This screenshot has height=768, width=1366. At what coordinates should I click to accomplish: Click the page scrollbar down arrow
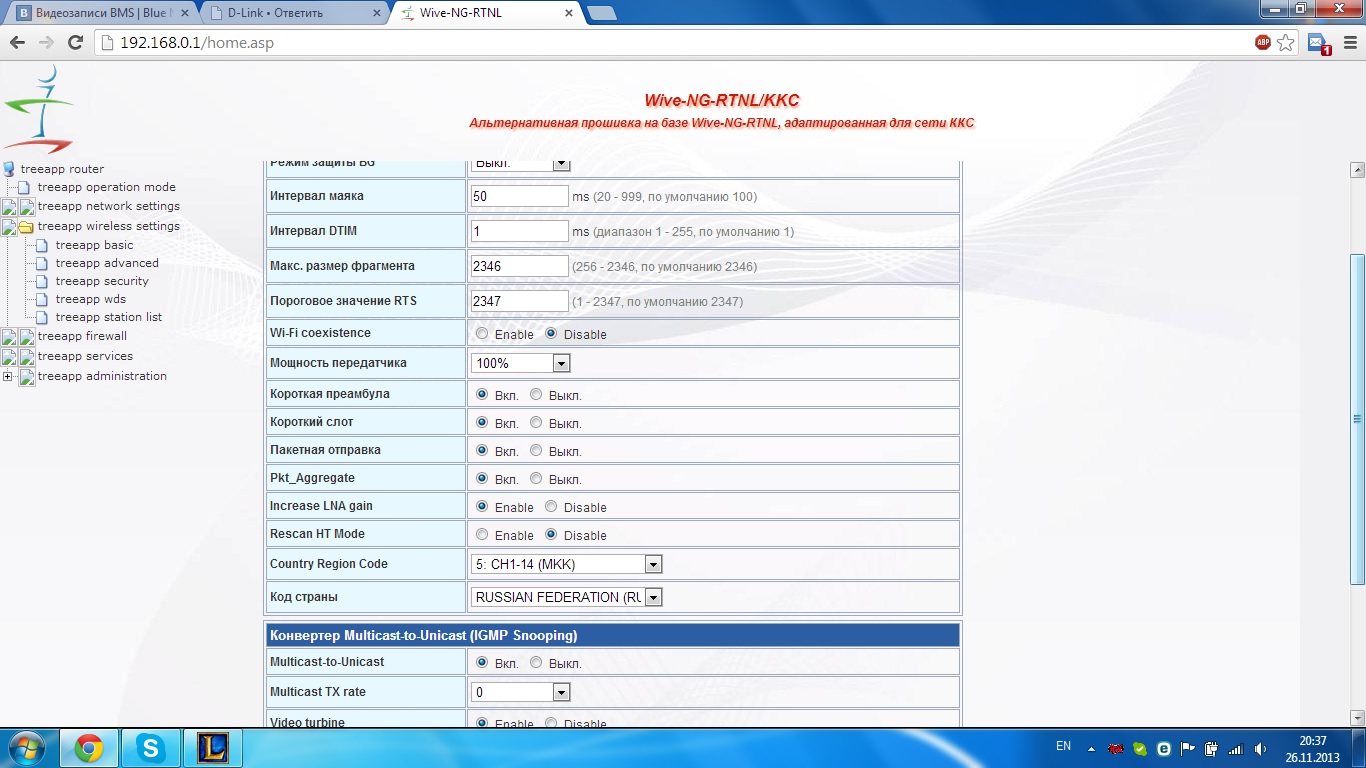(1357, 719)
